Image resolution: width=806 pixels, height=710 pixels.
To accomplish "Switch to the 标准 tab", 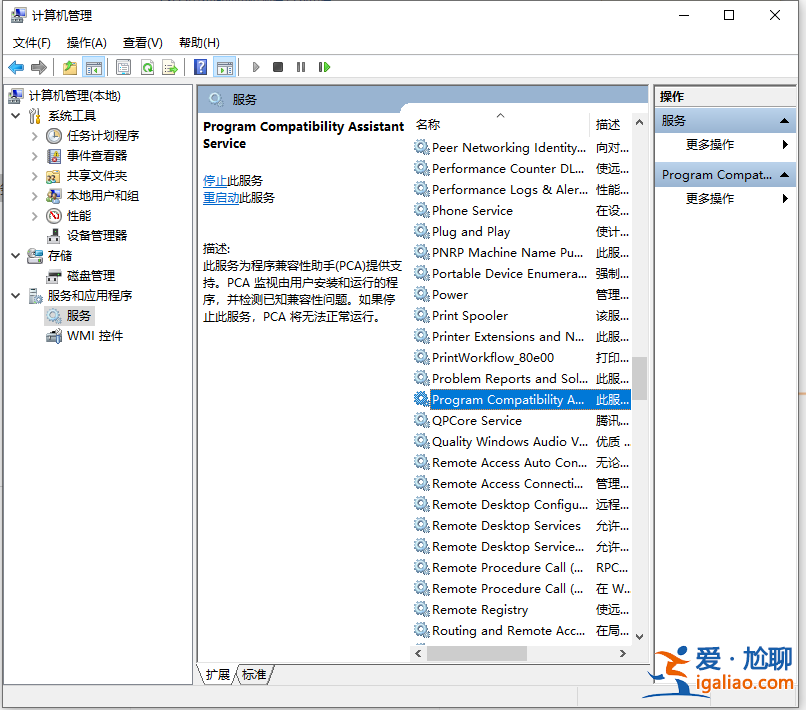I will (254, 674).
